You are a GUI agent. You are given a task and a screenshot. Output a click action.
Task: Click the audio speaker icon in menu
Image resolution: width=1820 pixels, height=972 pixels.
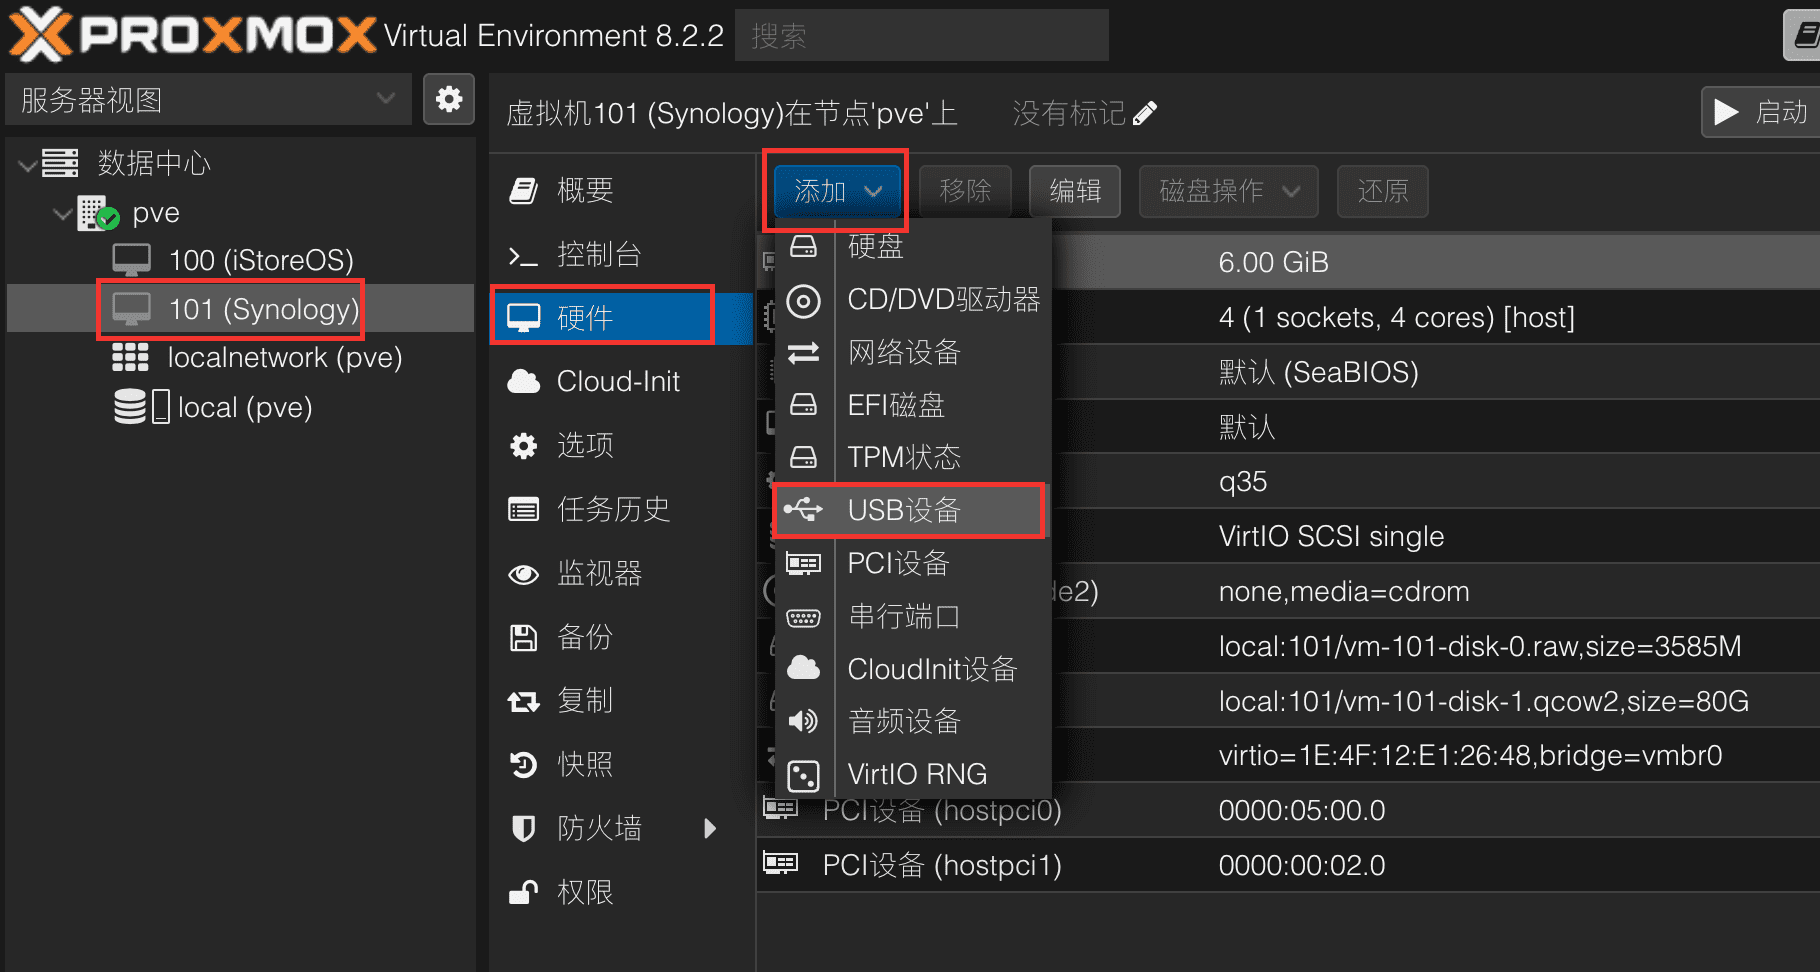coord(803,721)
